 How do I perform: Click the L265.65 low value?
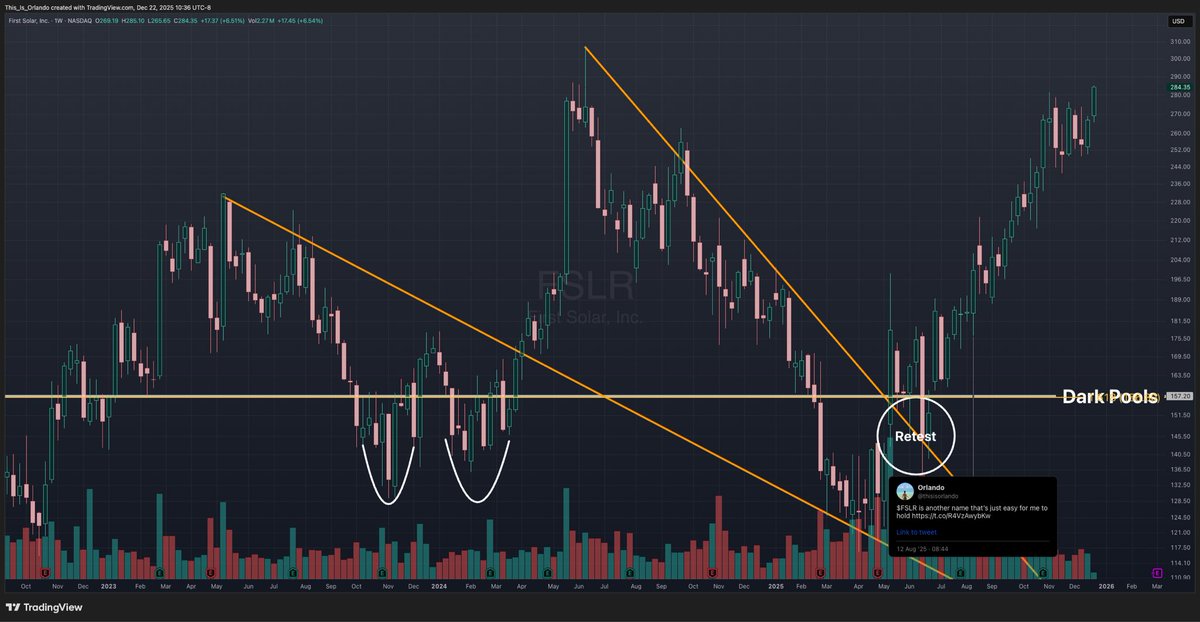coord(159,21)
